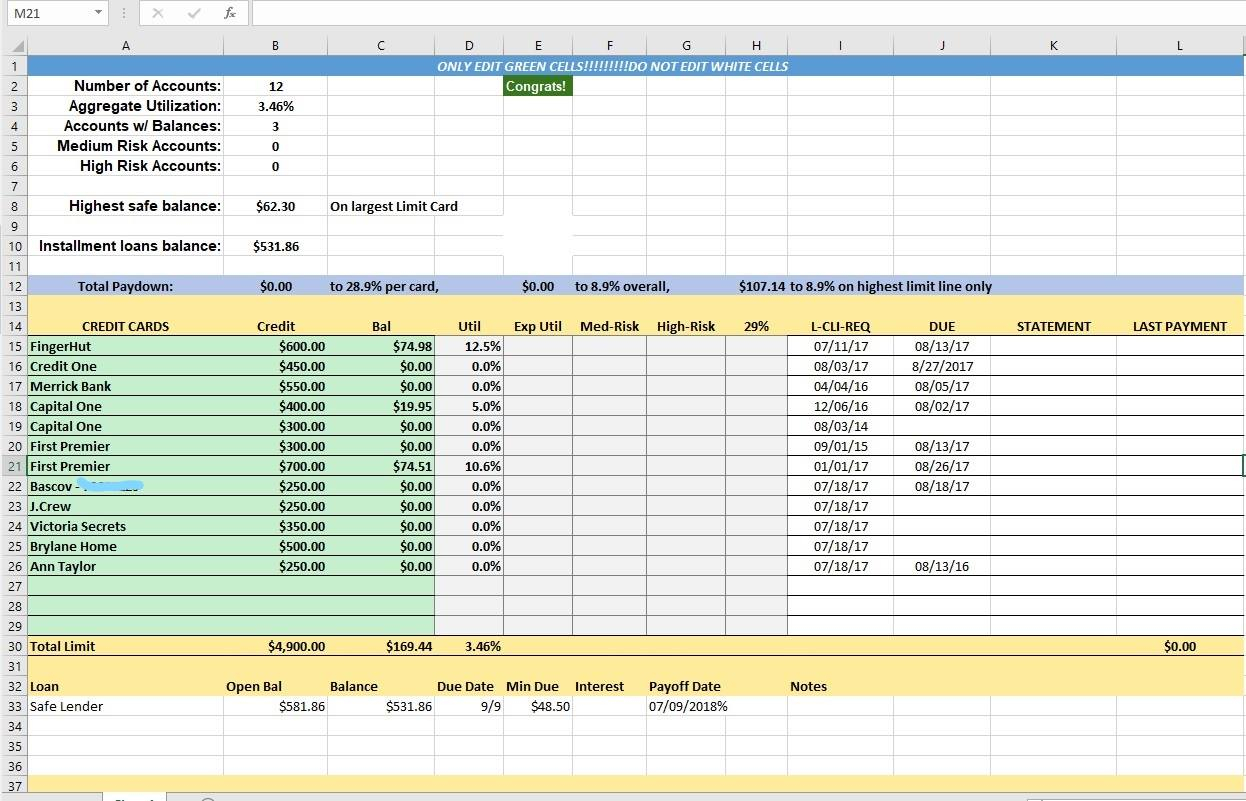
Task: Click inside the formula bar input
Action: click(x=748, y=13)
